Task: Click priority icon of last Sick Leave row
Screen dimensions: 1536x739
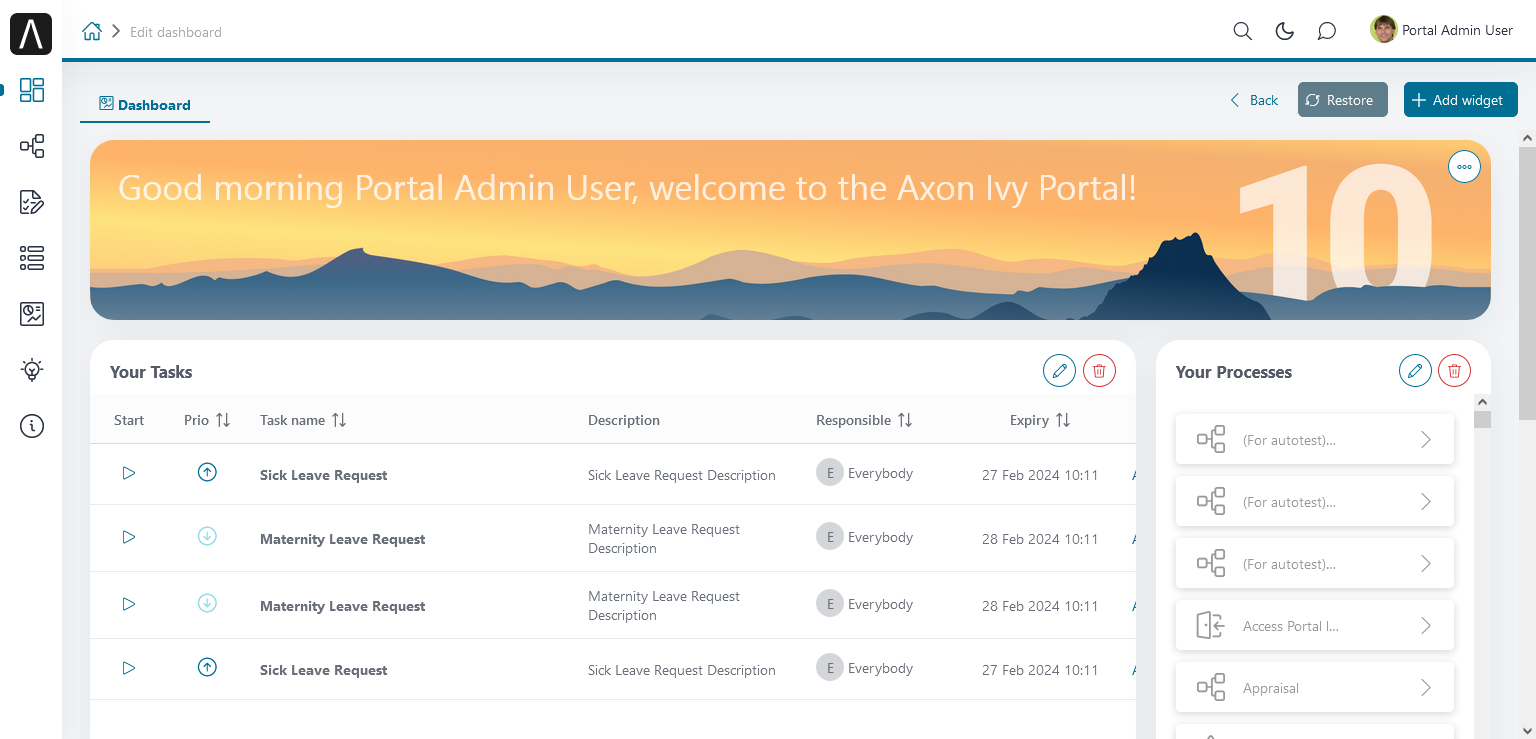Action: click(207, 667)
